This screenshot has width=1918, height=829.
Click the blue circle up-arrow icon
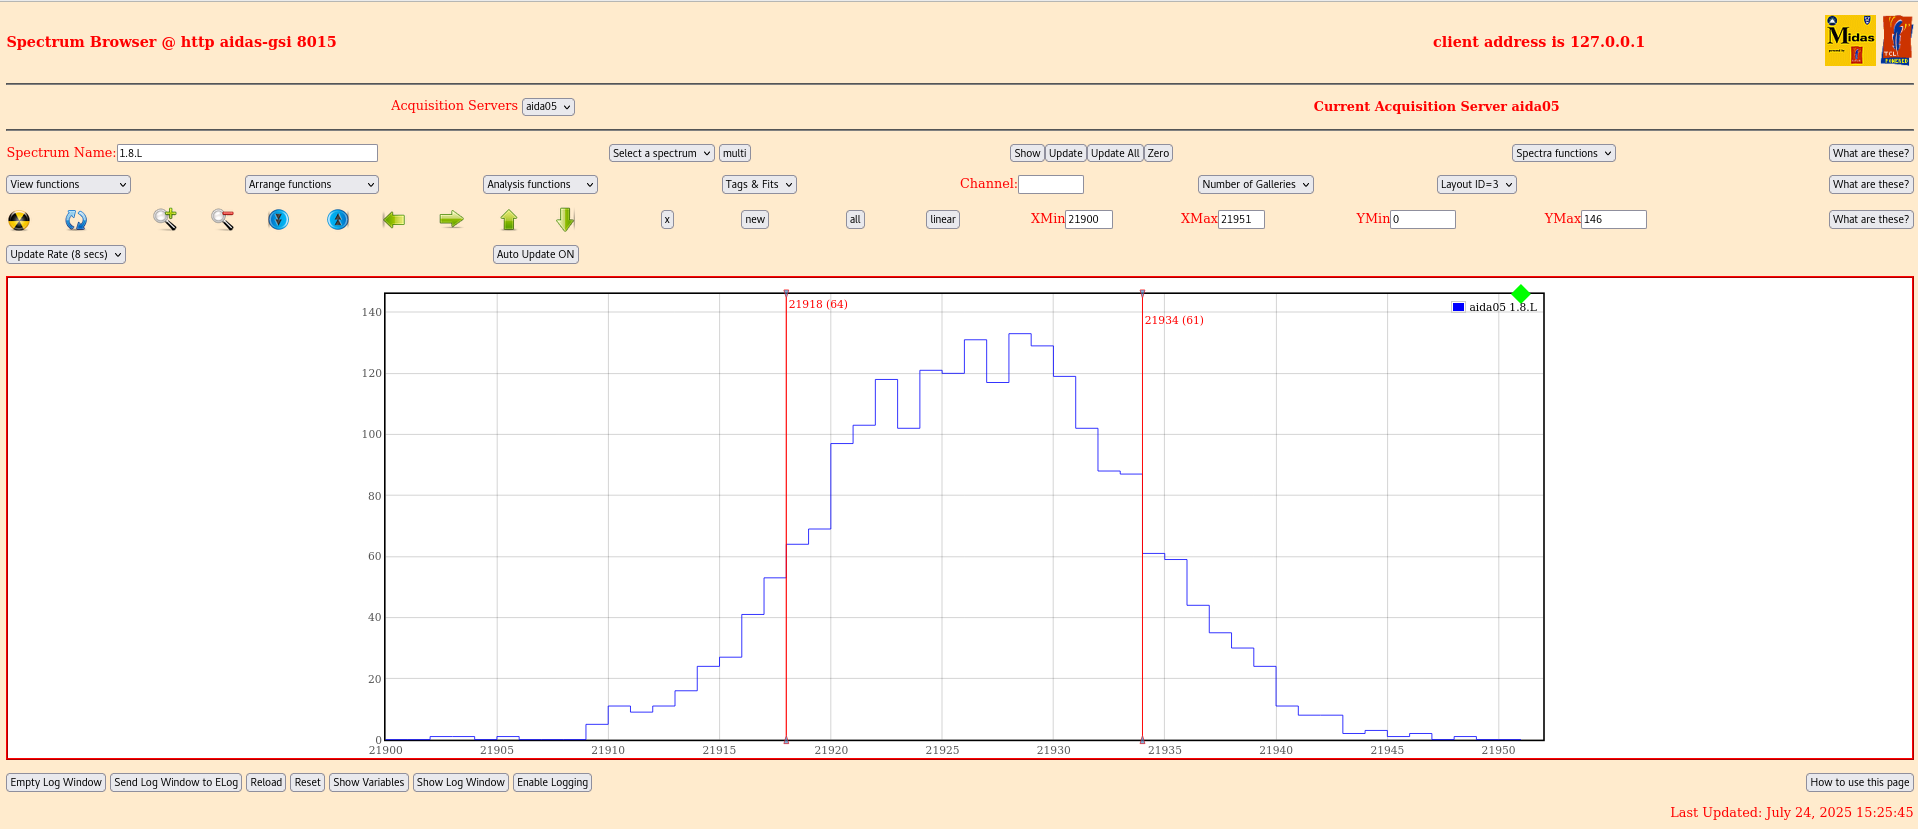coord(338,219)
